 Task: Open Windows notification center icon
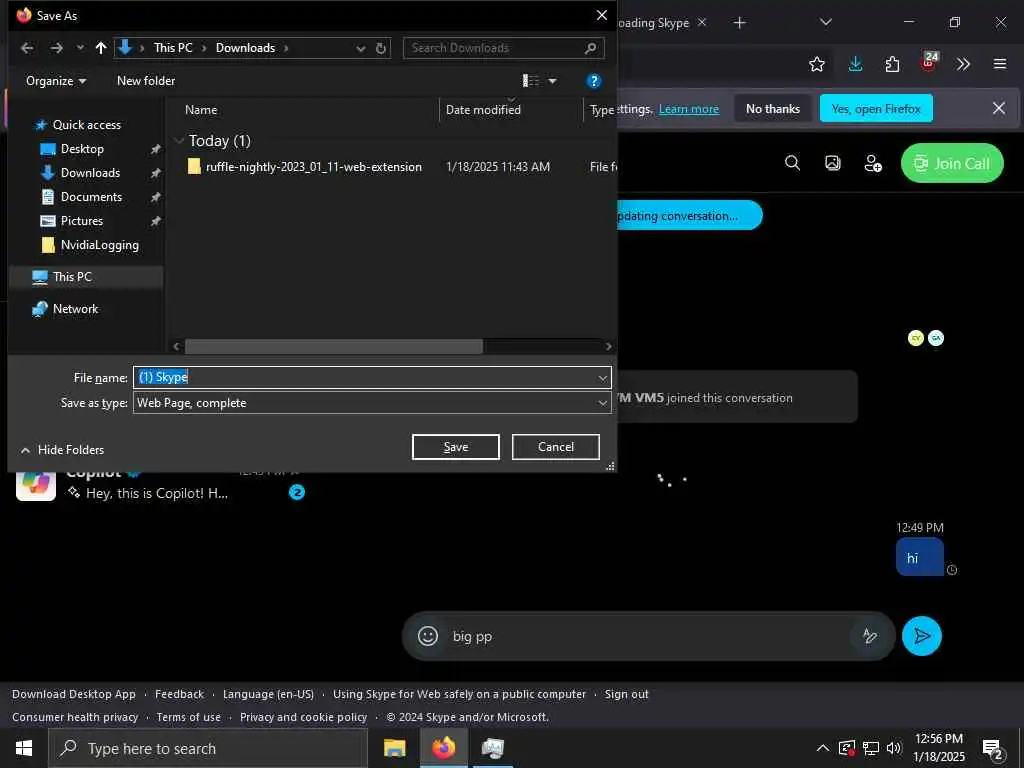[x=993, y=749]
